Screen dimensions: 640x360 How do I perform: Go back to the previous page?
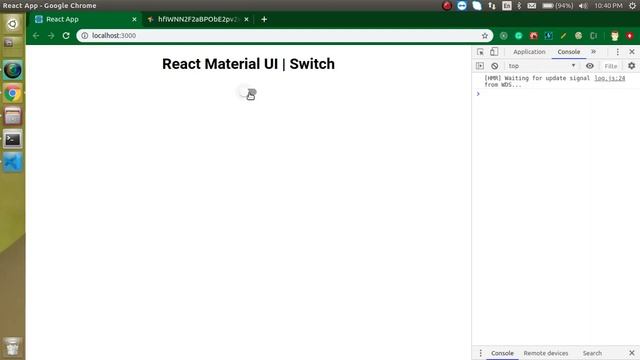point(36,36)
